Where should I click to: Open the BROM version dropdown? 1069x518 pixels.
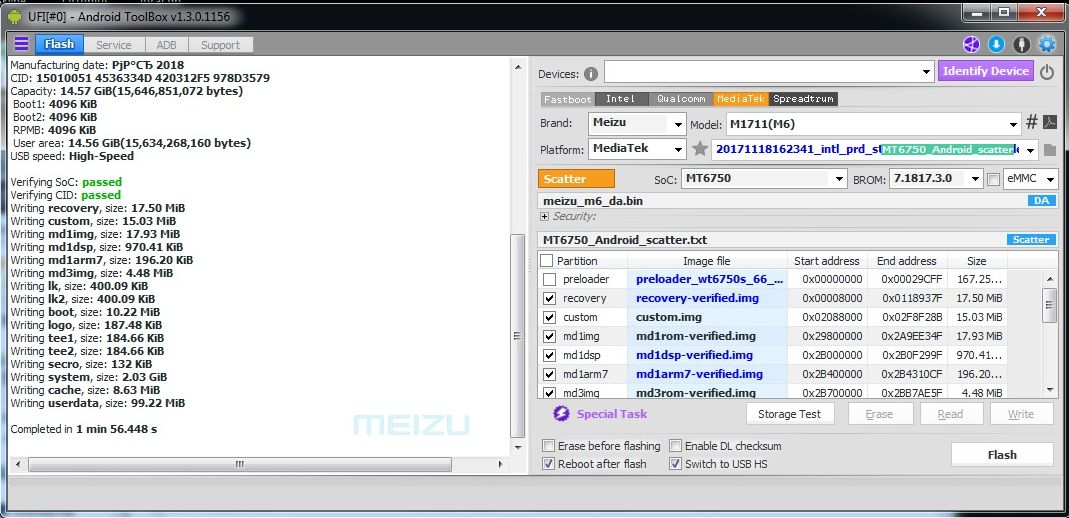click(x=976, y=179)
